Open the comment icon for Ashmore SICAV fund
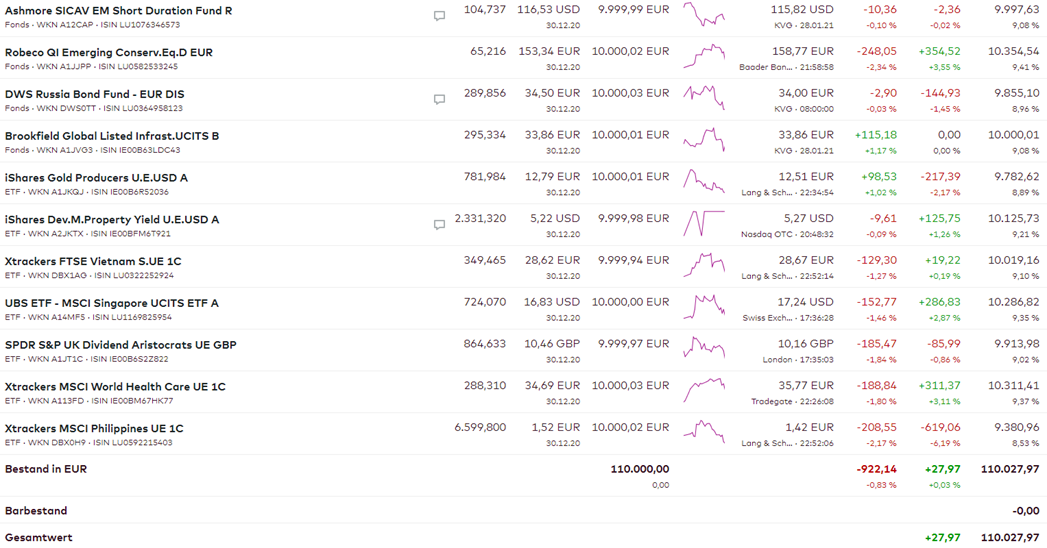Image resolution: width=1047 pixels, height=548 pixels. [439, 16]
